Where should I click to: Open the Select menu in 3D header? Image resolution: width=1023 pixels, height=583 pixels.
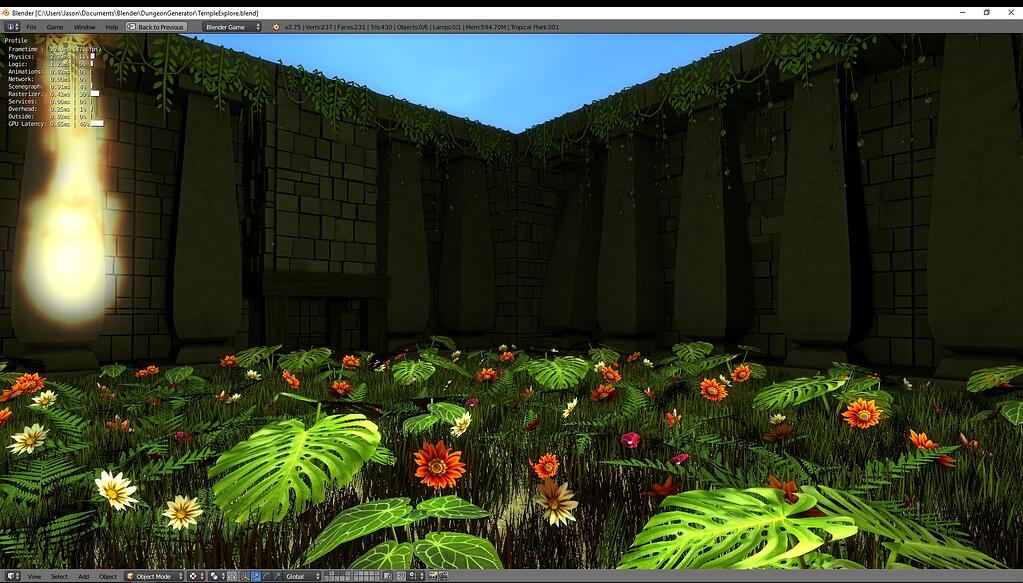(59, 576)
